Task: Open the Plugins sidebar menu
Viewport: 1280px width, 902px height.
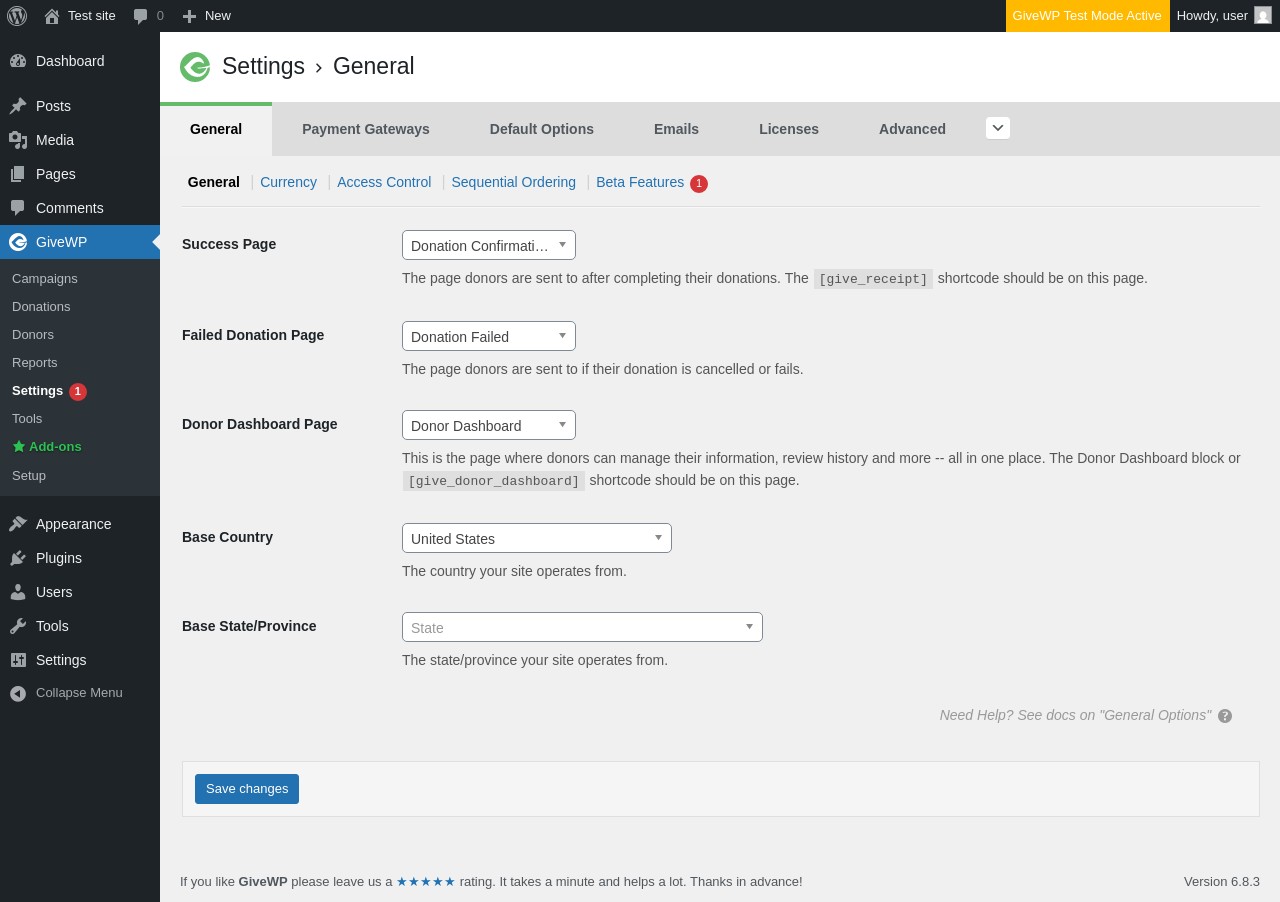Action: [59, 558]
